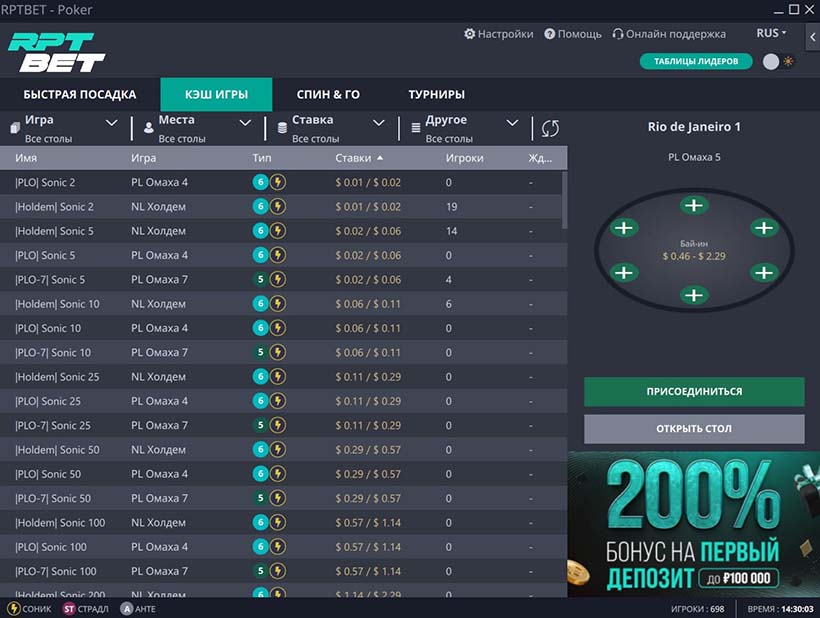
Task: Sort by the Игра column header
Action: (144, 158)
